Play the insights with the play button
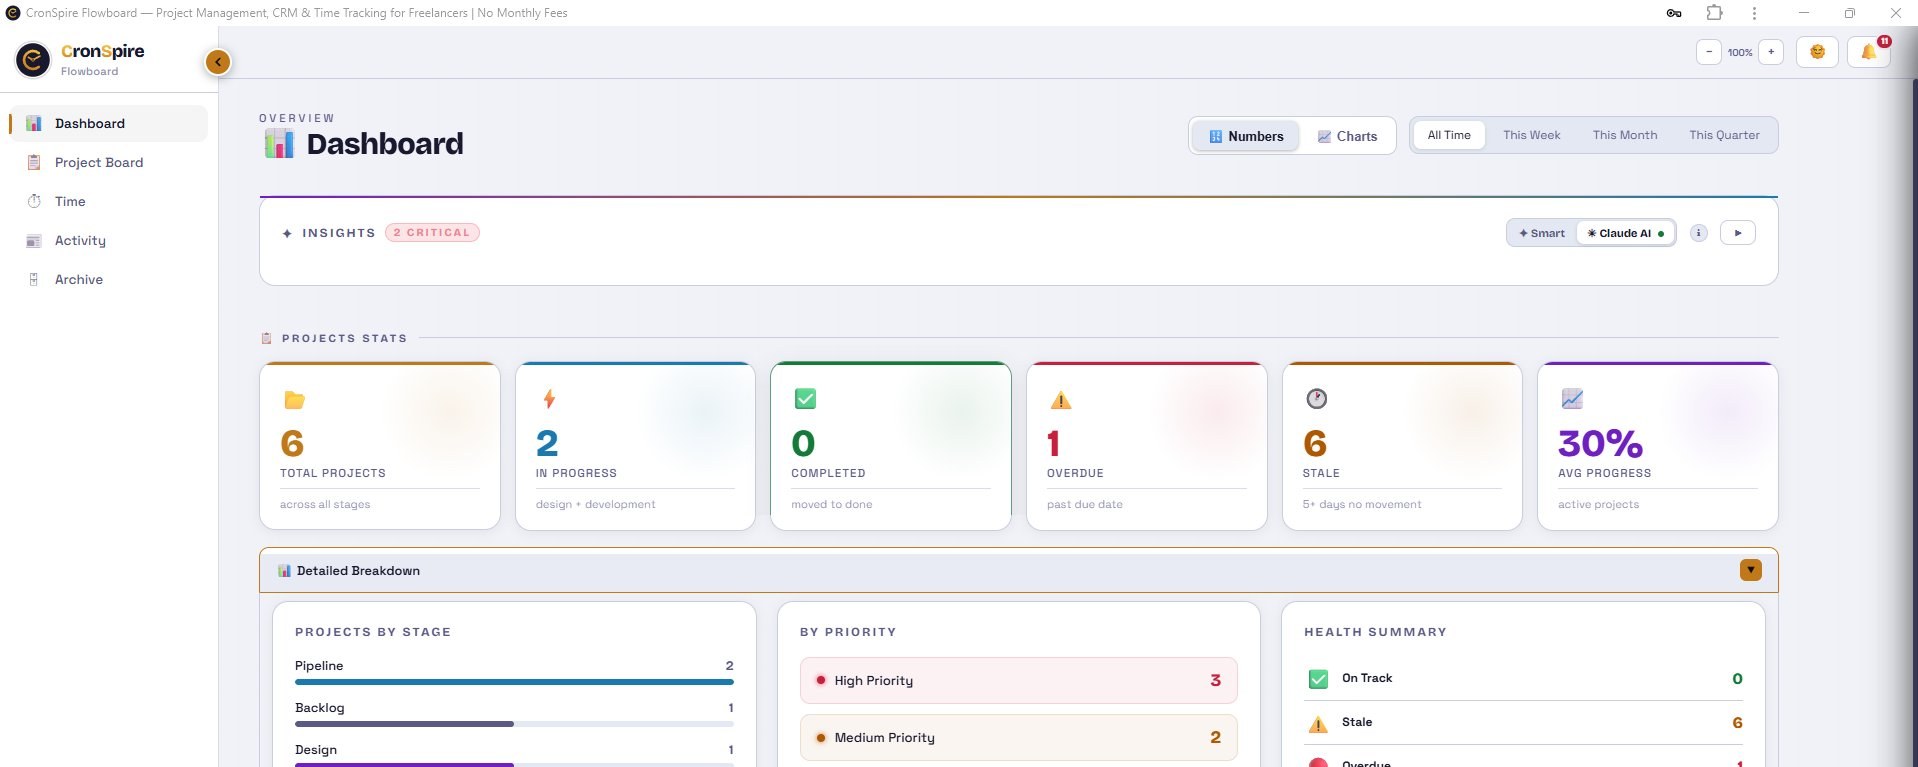Screen dimensions: 1918x767 coord(1738,233)
